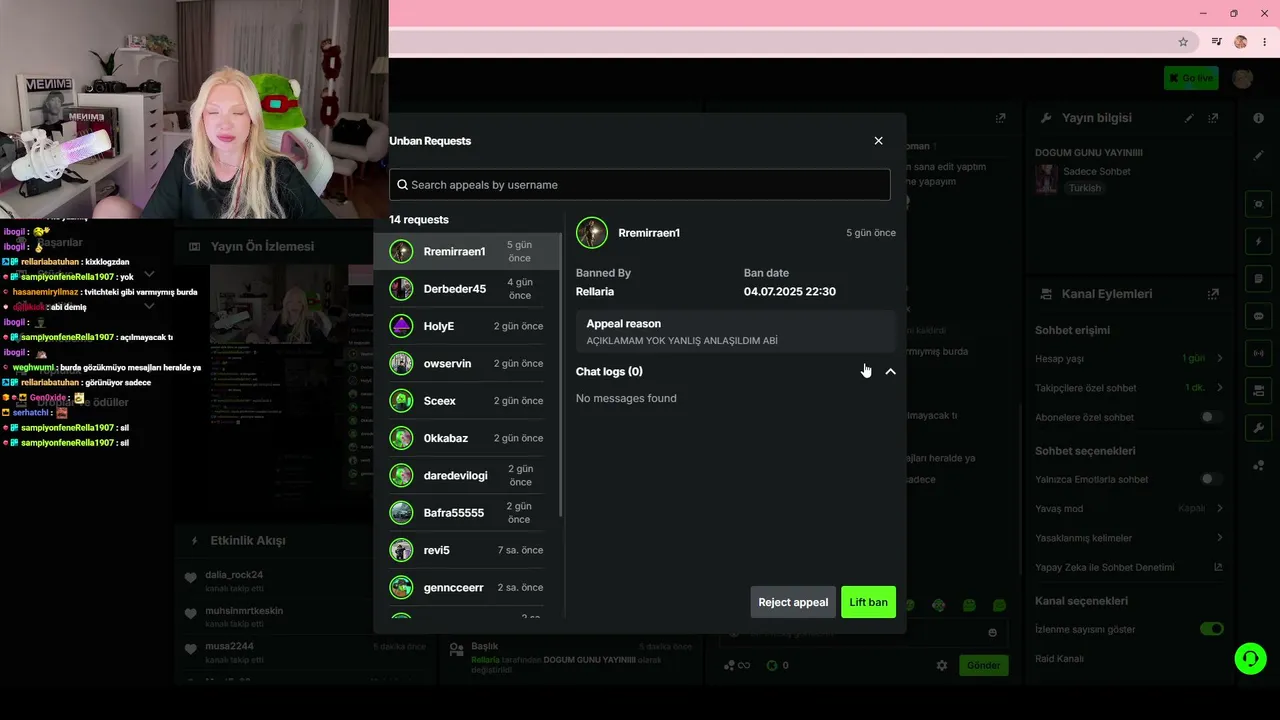Click Rremirraen1 avatar in appeal details
Screen dimensions: 1280x720
coord(592,233)
